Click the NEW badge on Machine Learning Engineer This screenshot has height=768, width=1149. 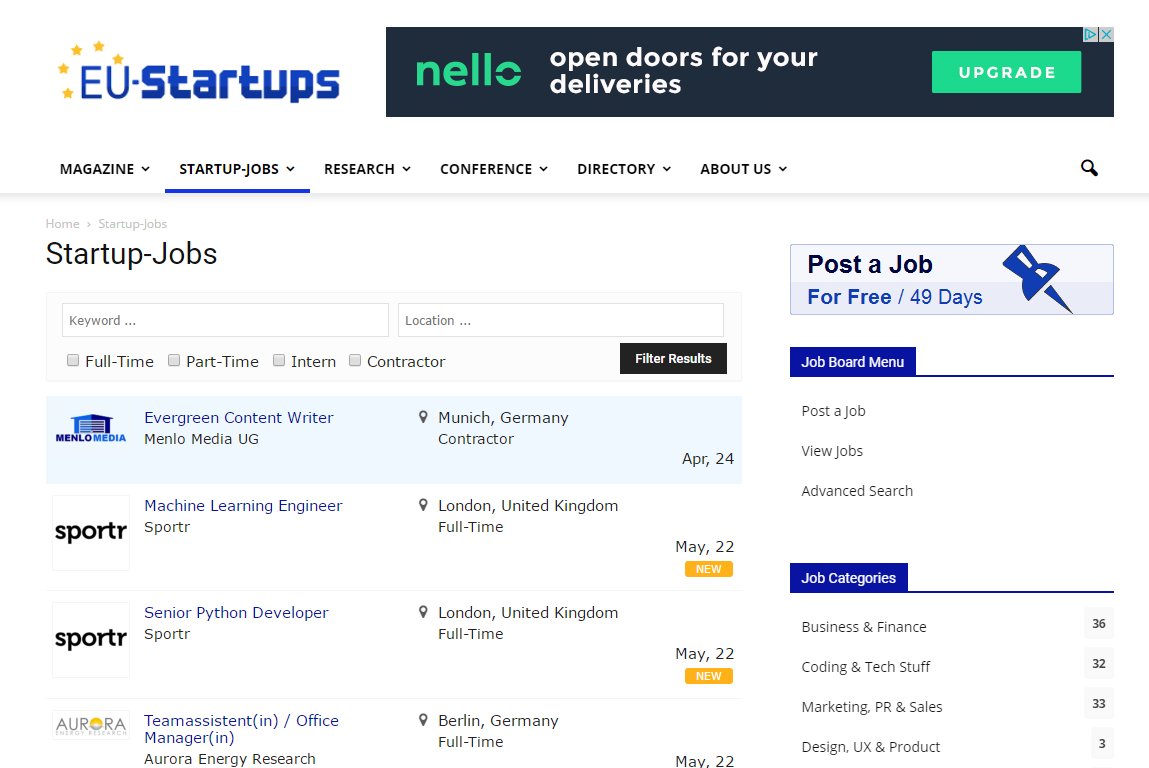(709, 569)
